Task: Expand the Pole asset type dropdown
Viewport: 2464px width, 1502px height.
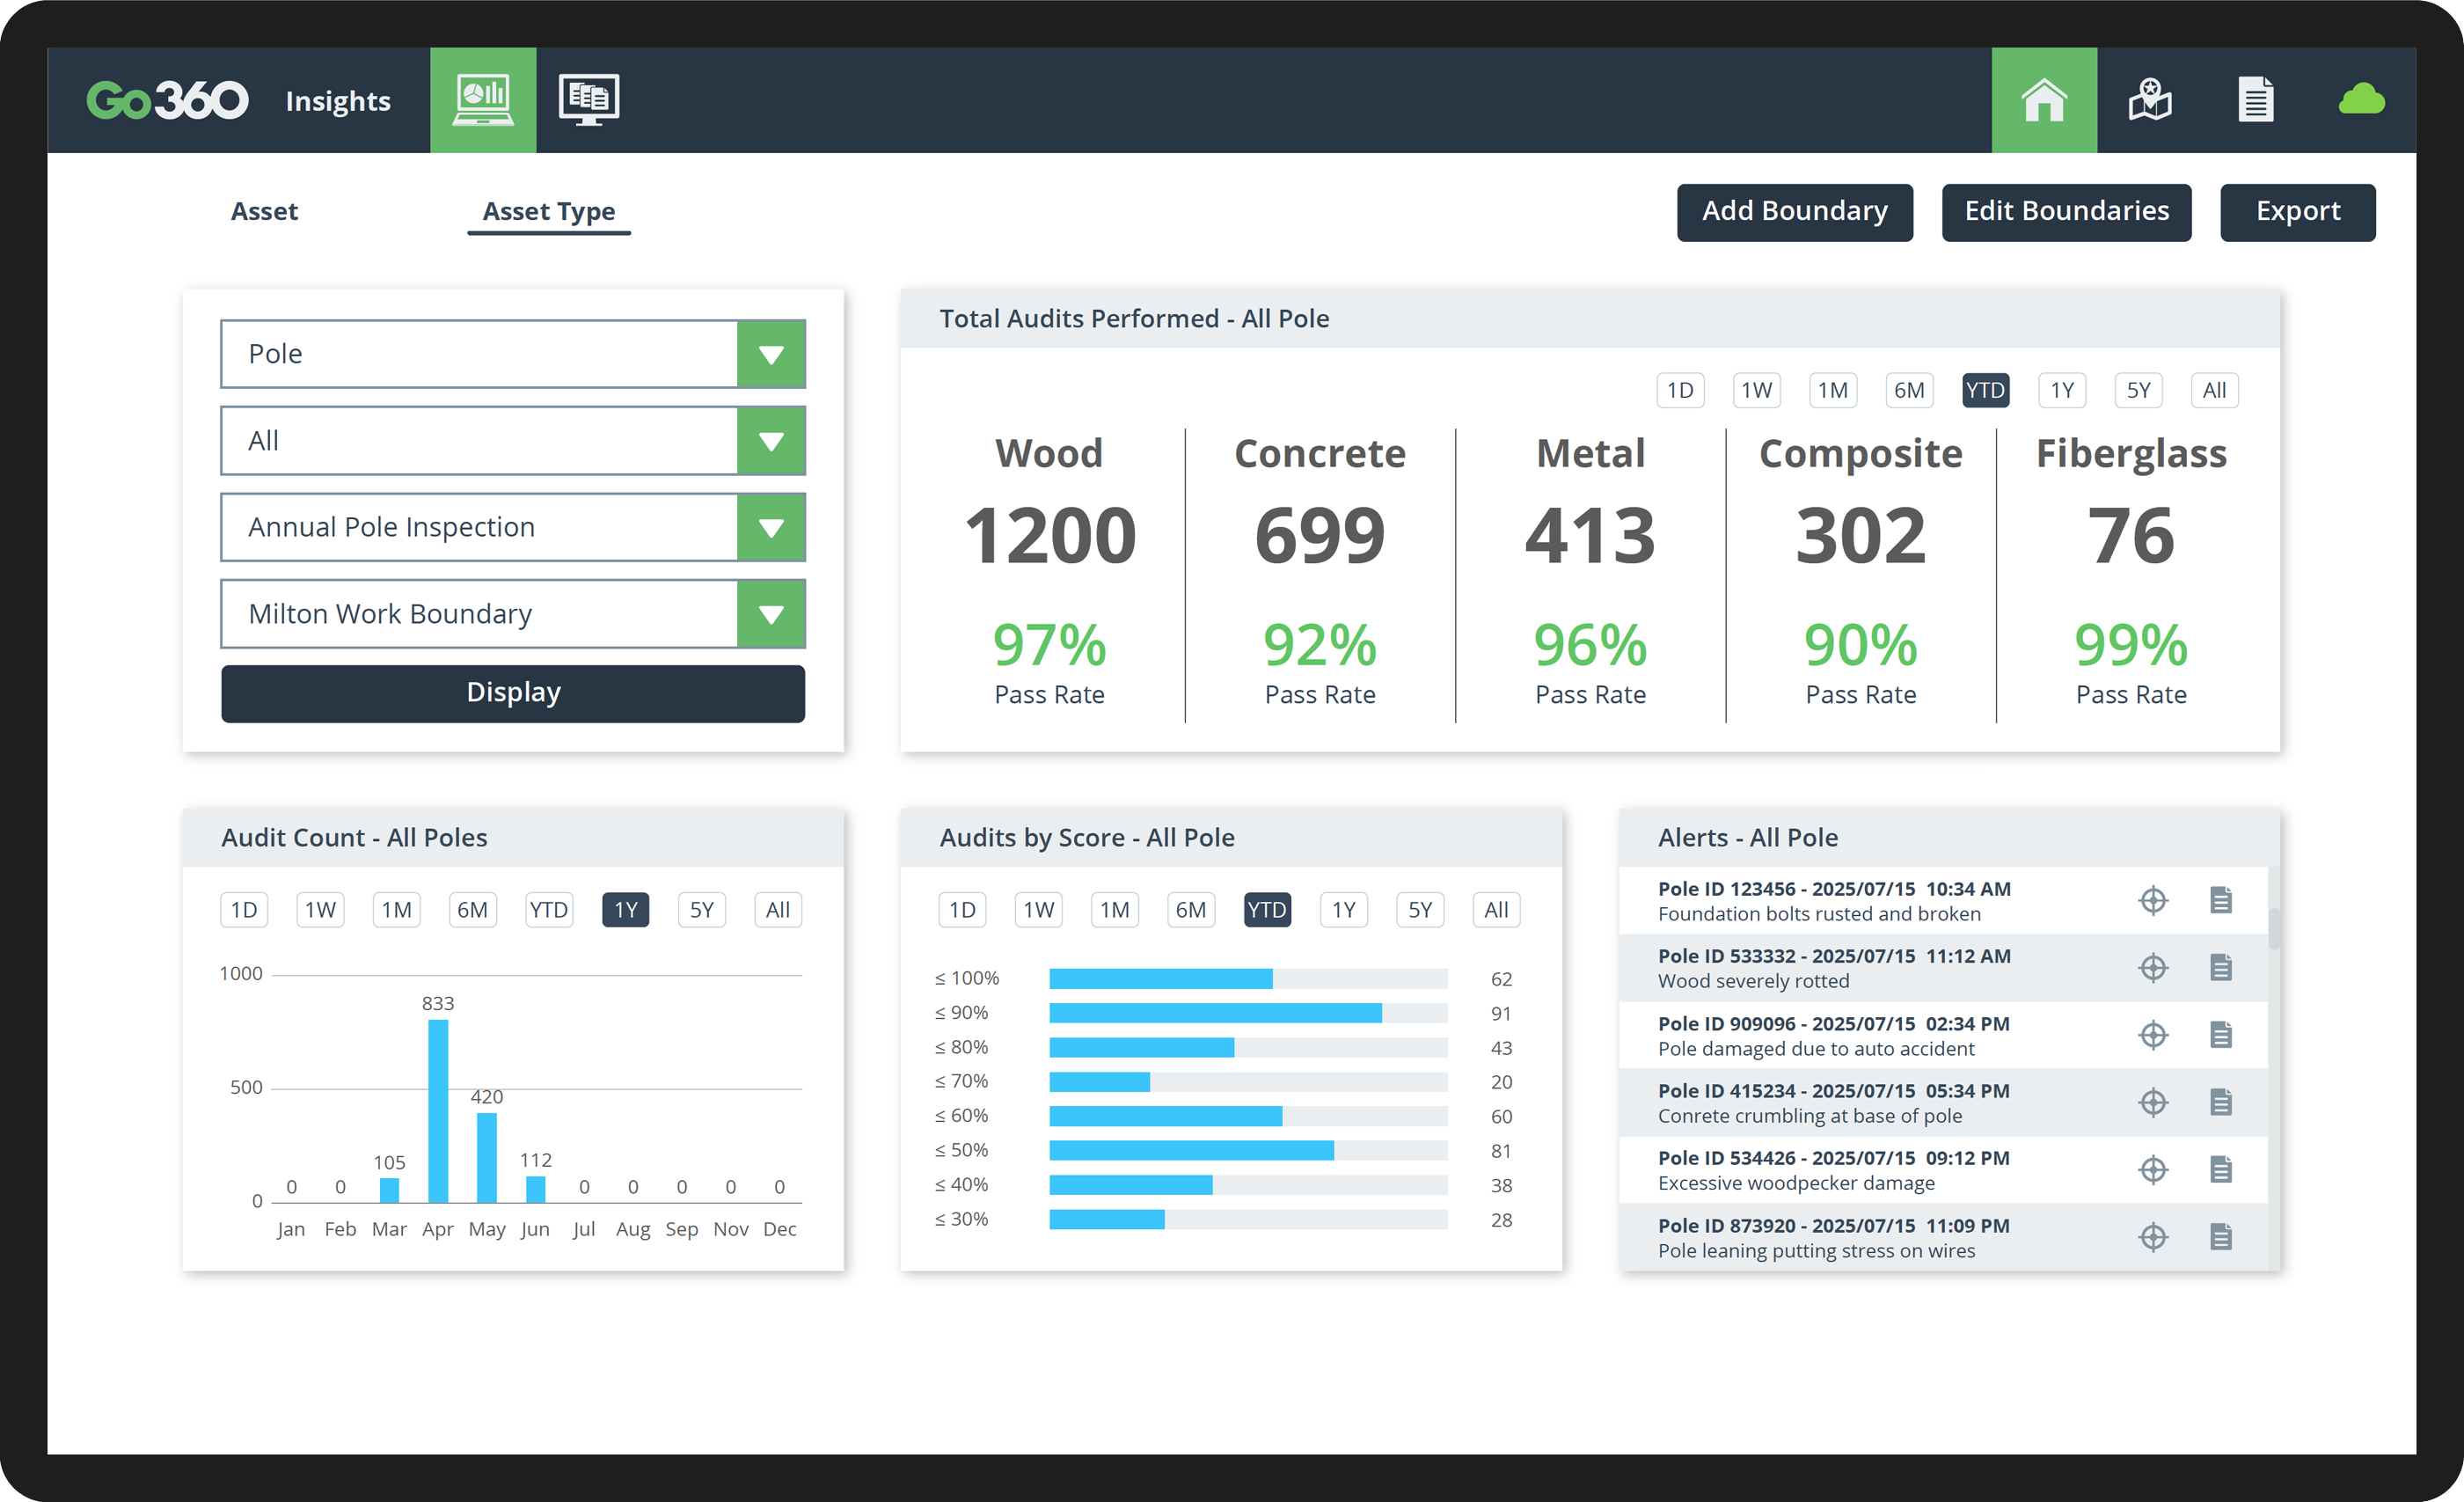Action: tap(770, 354)
